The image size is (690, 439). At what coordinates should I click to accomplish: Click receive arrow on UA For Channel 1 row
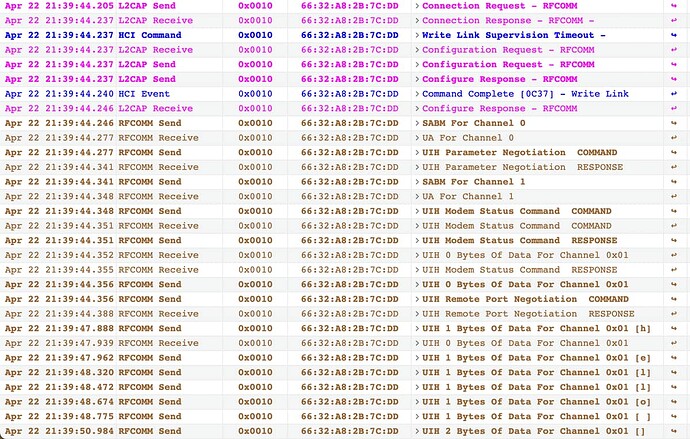[674, 196]
